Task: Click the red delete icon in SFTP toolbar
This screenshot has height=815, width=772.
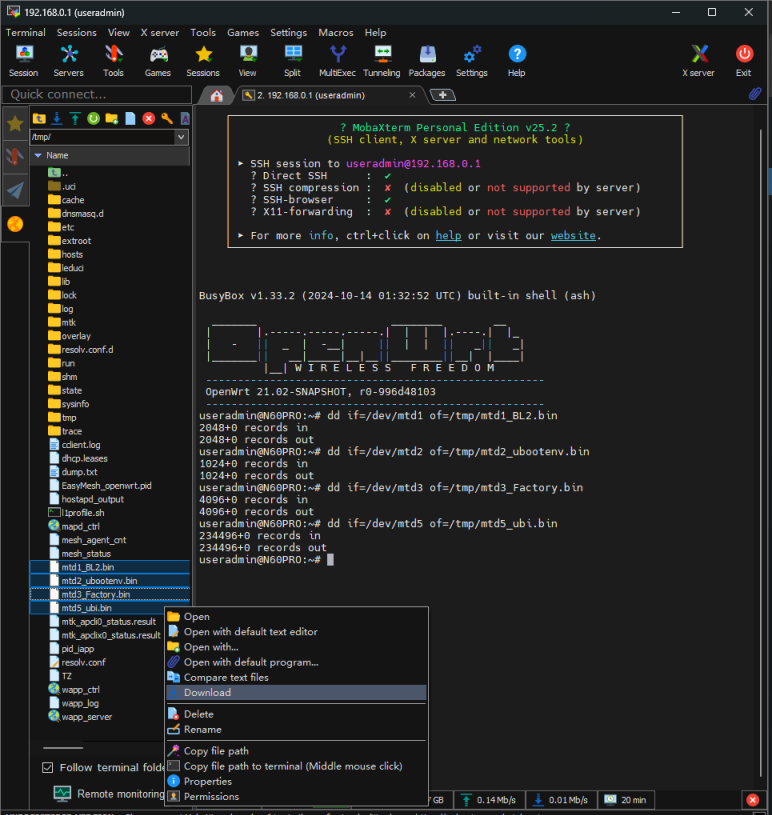Action: [x=149, y=118]
